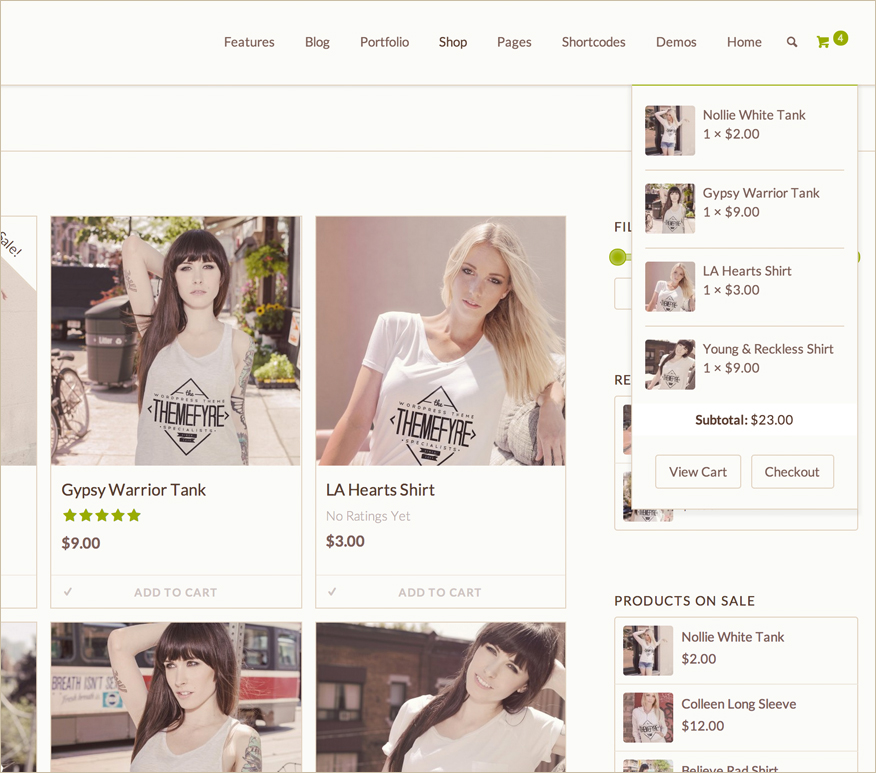Click the Gypsy Warrior Tank product title

(134, 490)
